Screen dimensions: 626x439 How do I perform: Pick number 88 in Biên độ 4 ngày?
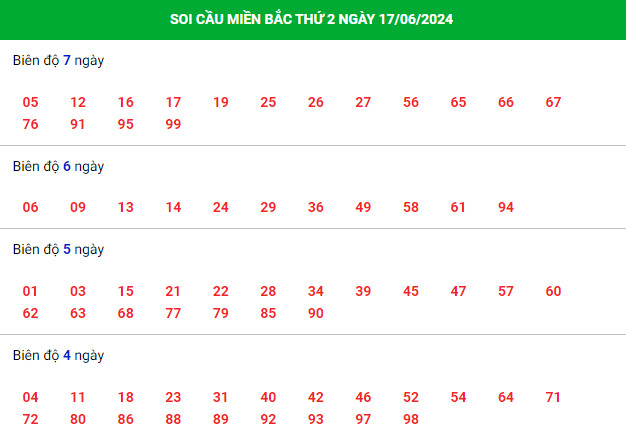point(173,419)
